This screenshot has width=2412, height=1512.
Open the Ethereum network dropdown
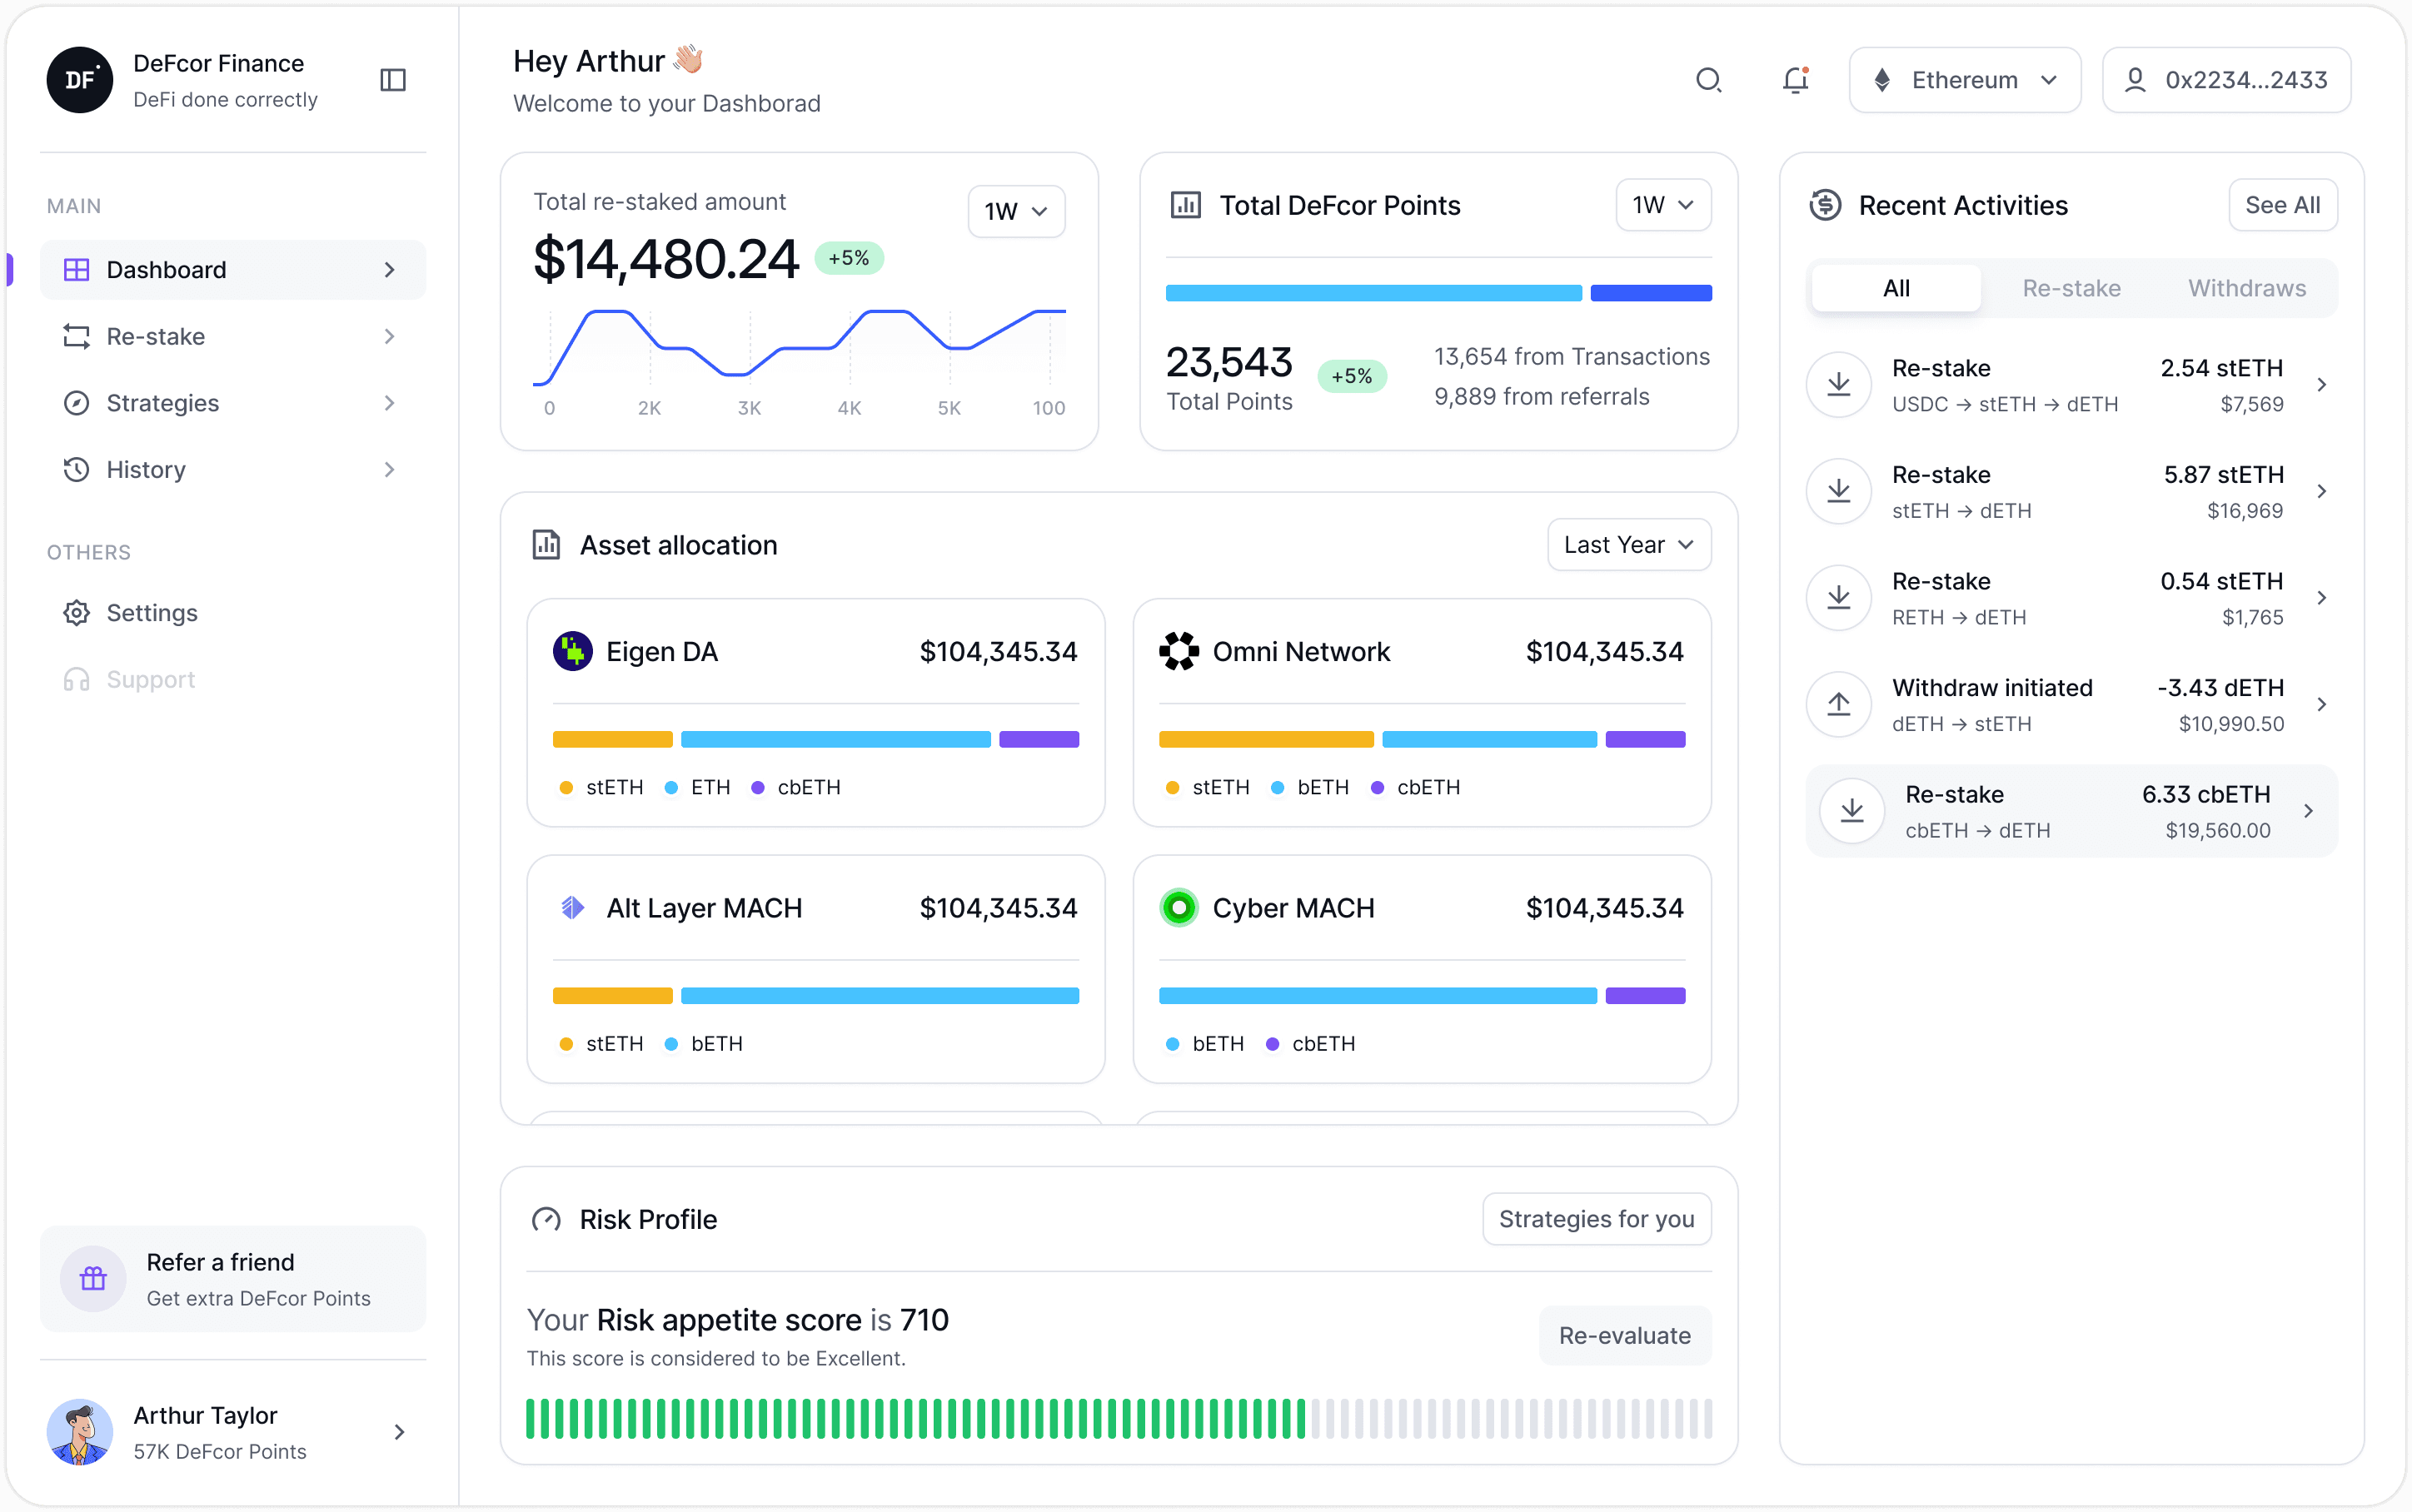pyautogui.click(x=1964, y=80)
